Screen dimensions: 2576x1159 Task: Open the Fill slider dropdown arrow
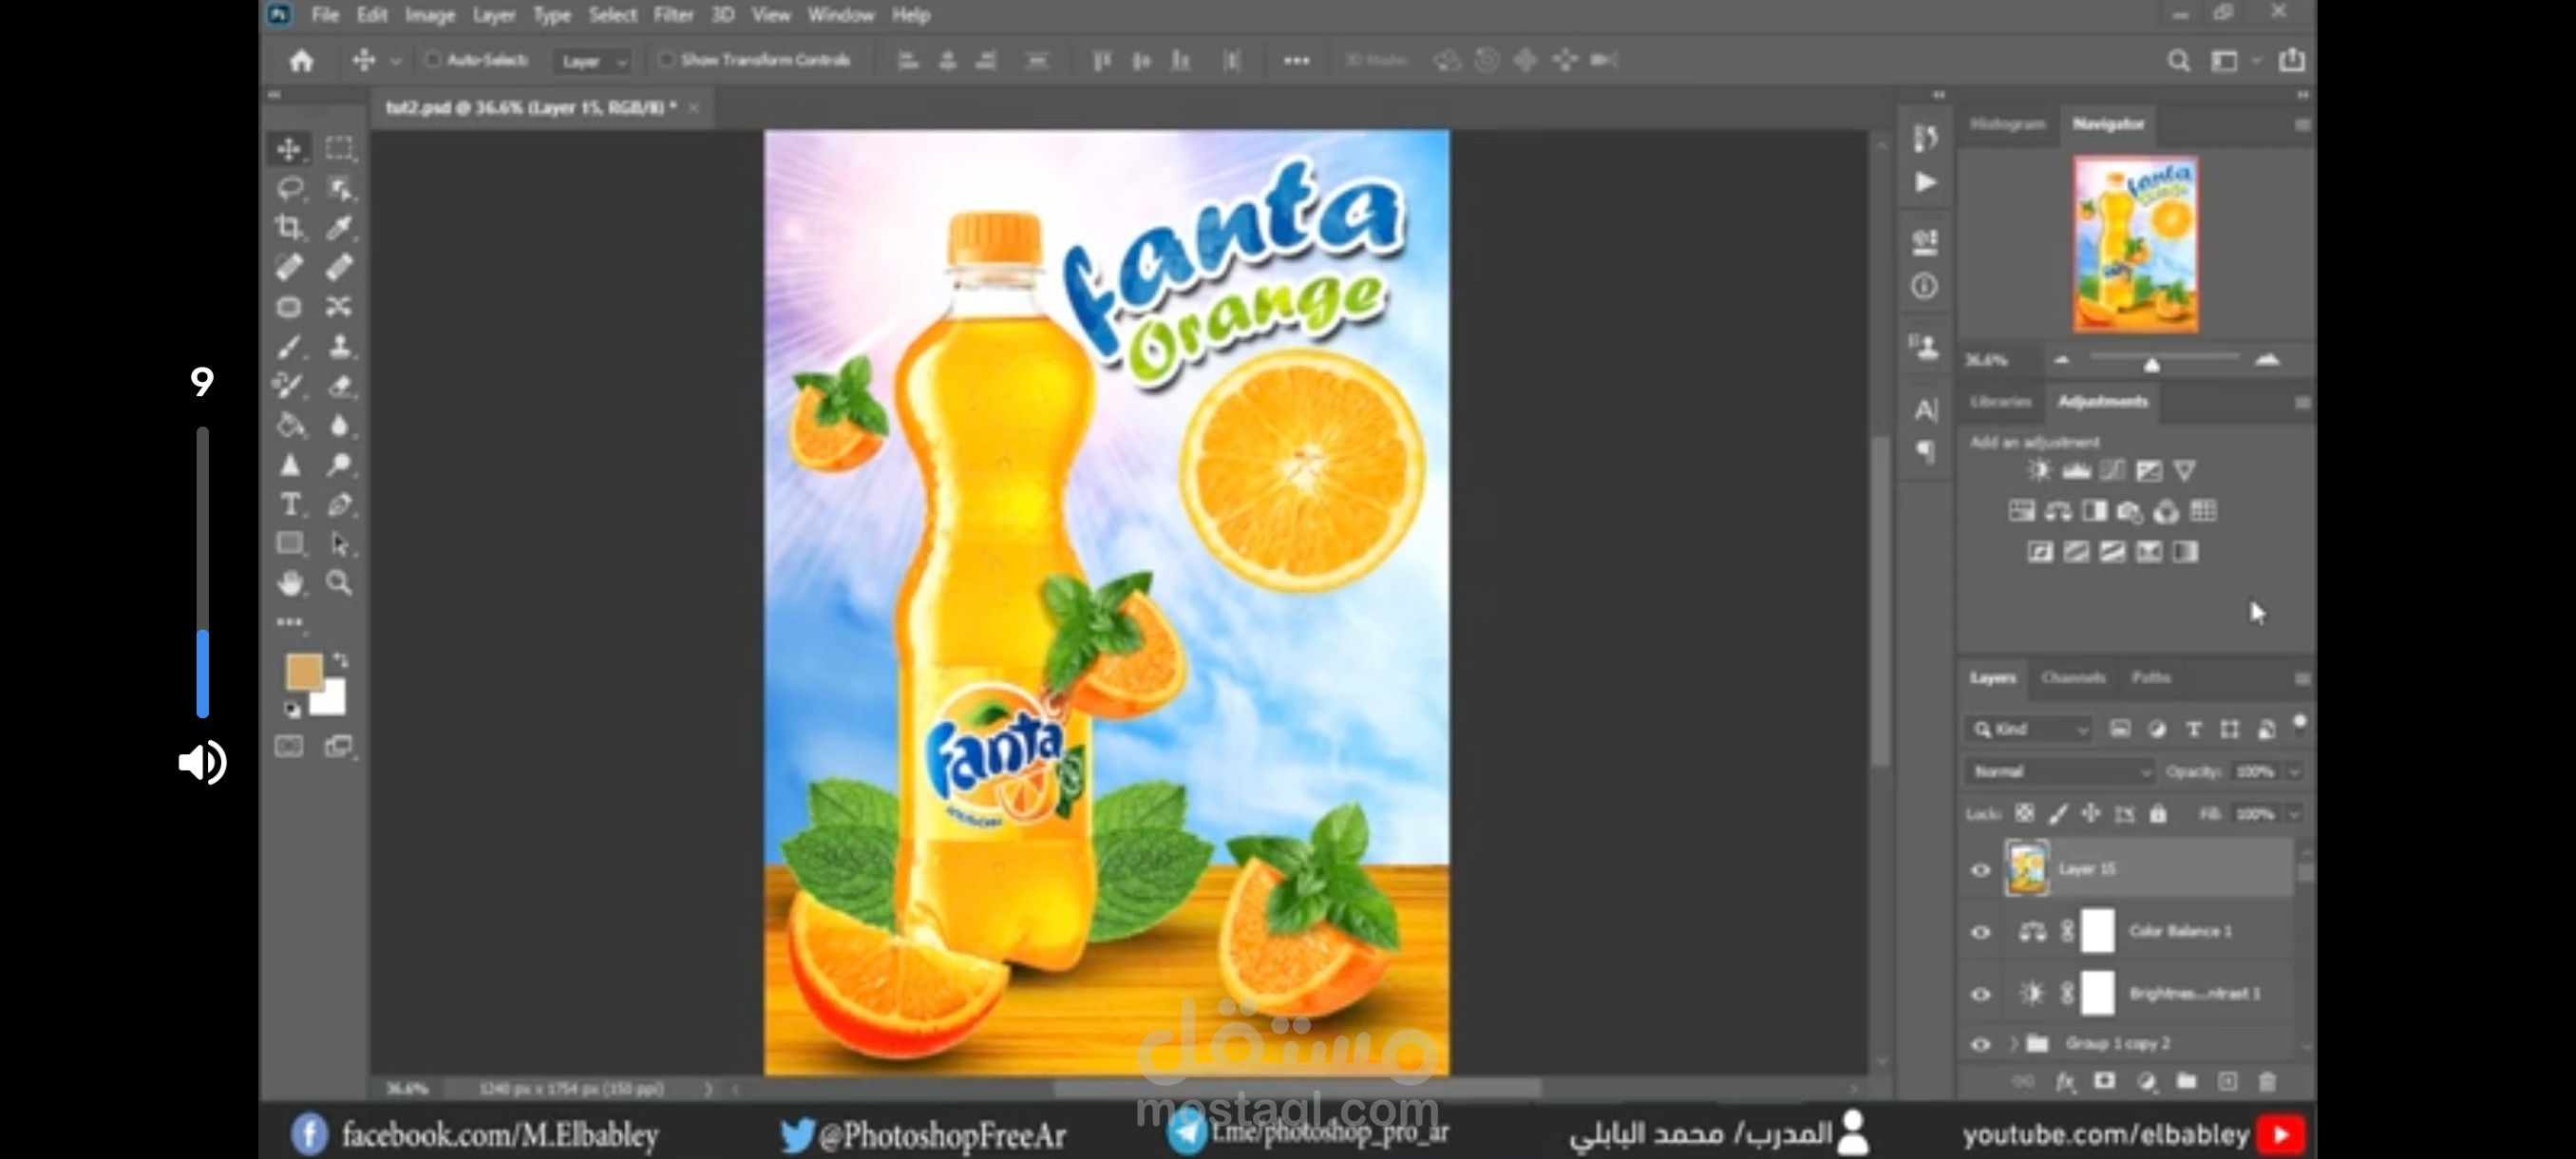click(2294, 814)
